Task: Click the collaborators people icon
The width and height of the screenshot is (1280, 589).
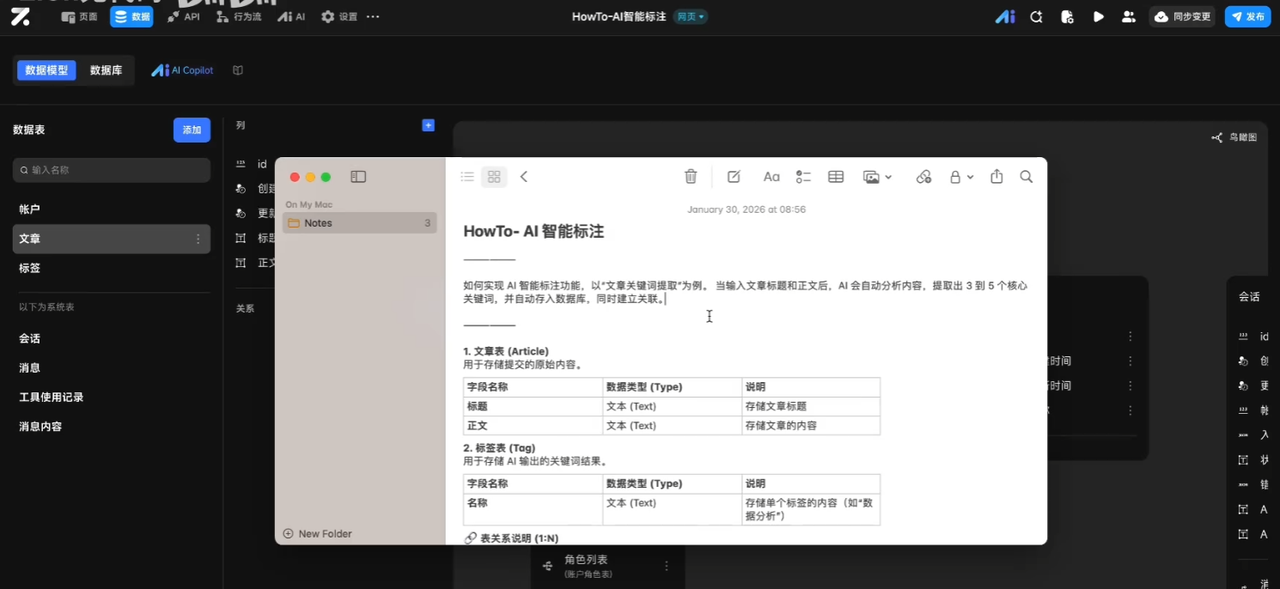Action: coord(1129,17)
